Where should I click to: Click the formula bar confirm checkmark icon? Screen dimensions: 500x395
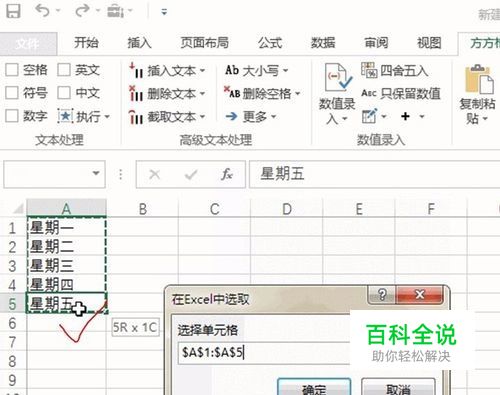coord(191,174)
